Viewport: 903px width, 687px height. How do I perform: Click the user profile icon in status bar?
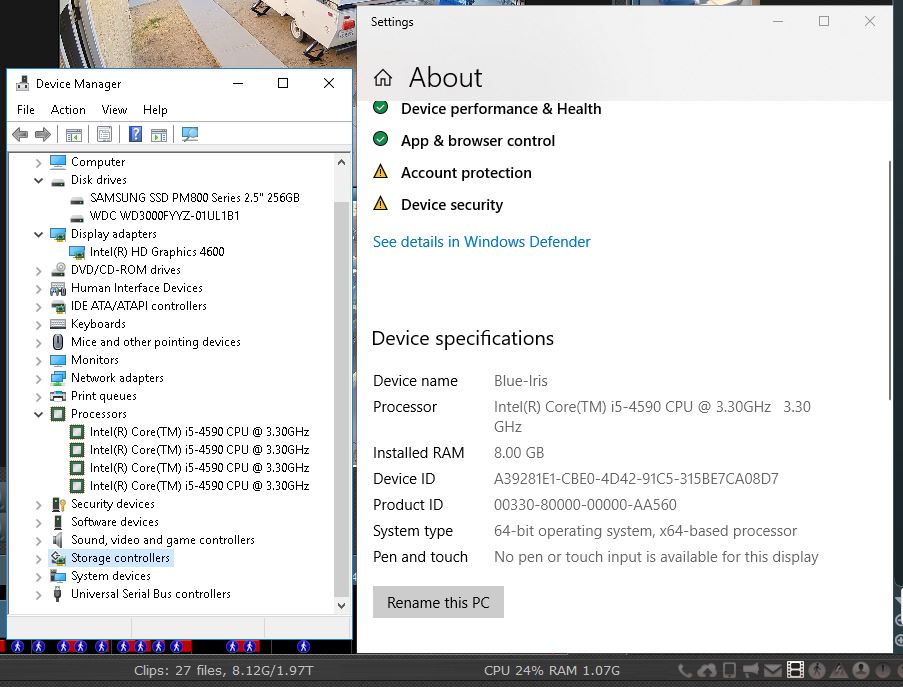pyautogui.click(x=861, y=670)
